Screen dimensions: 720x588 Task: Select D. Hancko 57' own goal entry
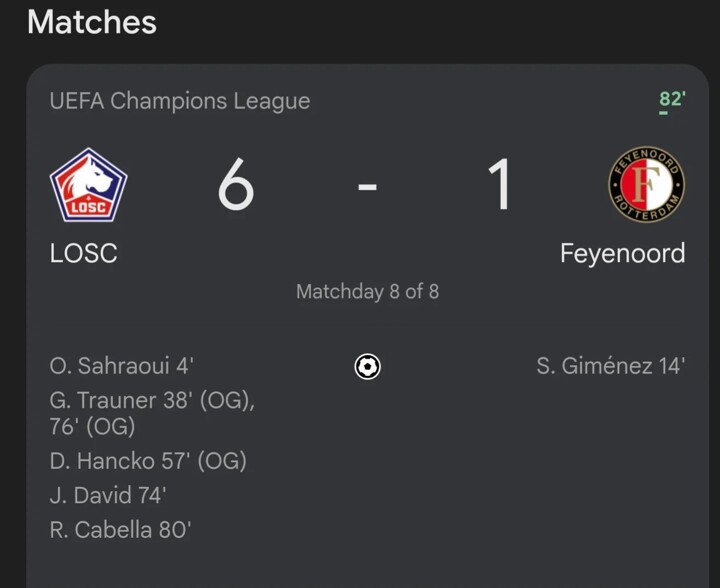[x=148, y=461]
